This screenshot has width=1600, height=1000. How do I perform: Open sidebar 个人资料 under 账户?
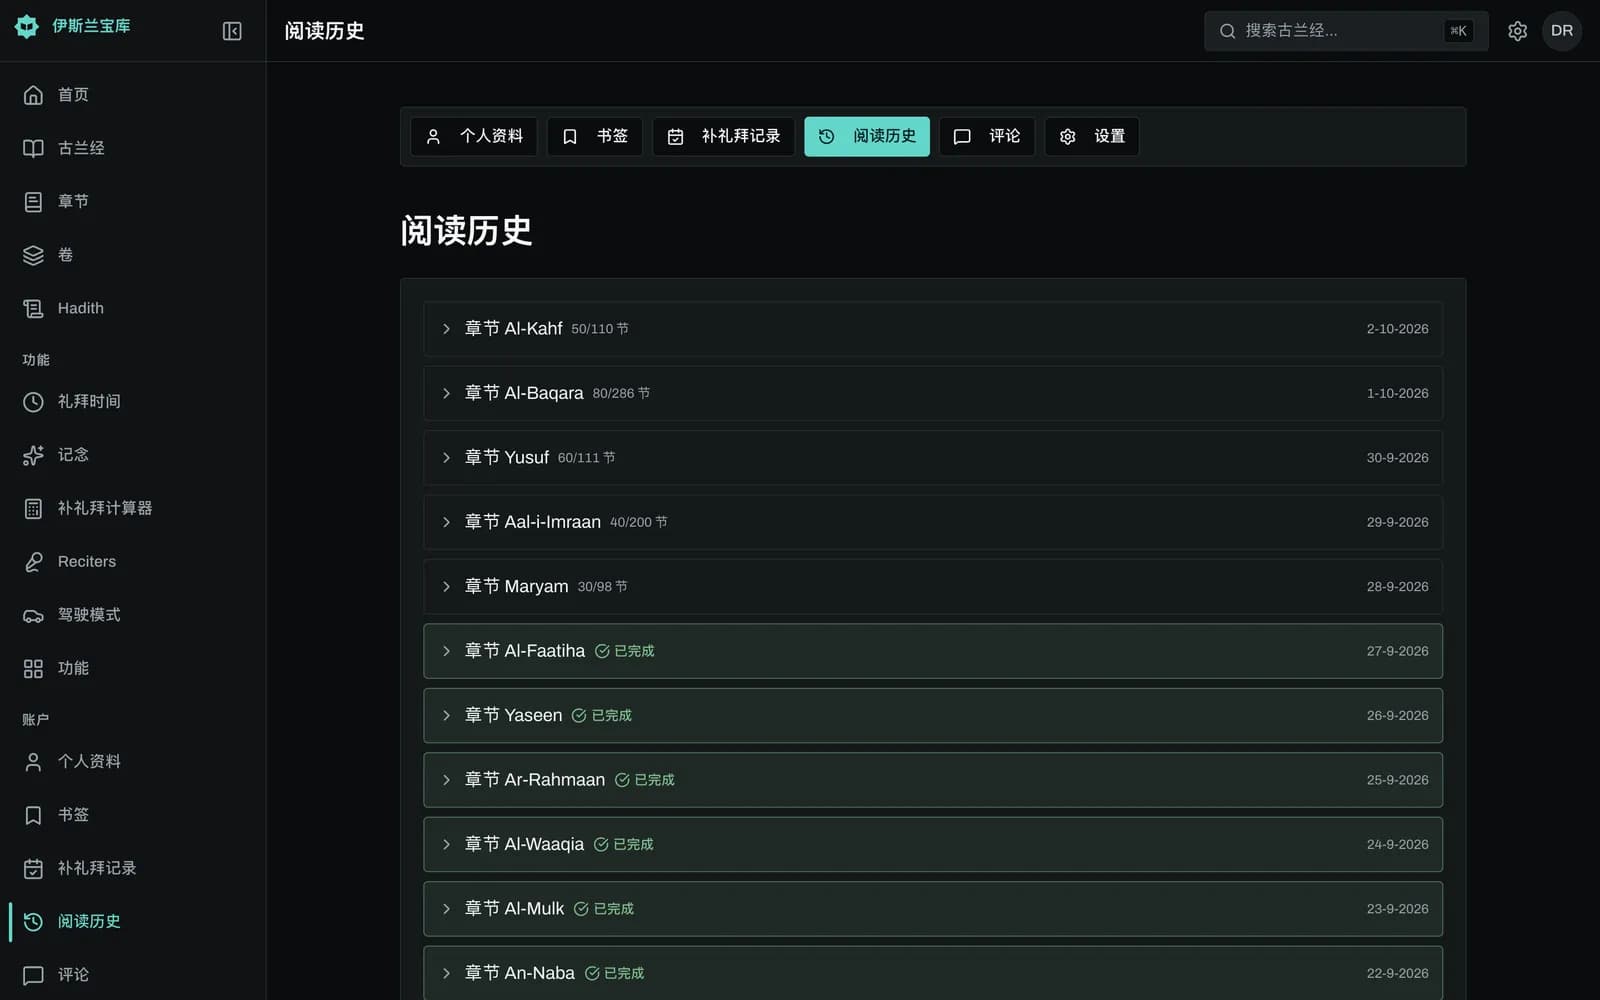point(133,761)
